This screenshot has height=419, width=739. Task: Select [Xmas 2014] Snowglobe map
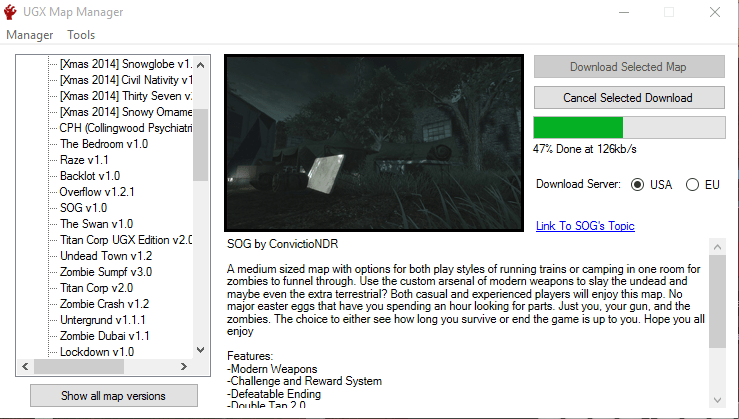click(126, 64)
